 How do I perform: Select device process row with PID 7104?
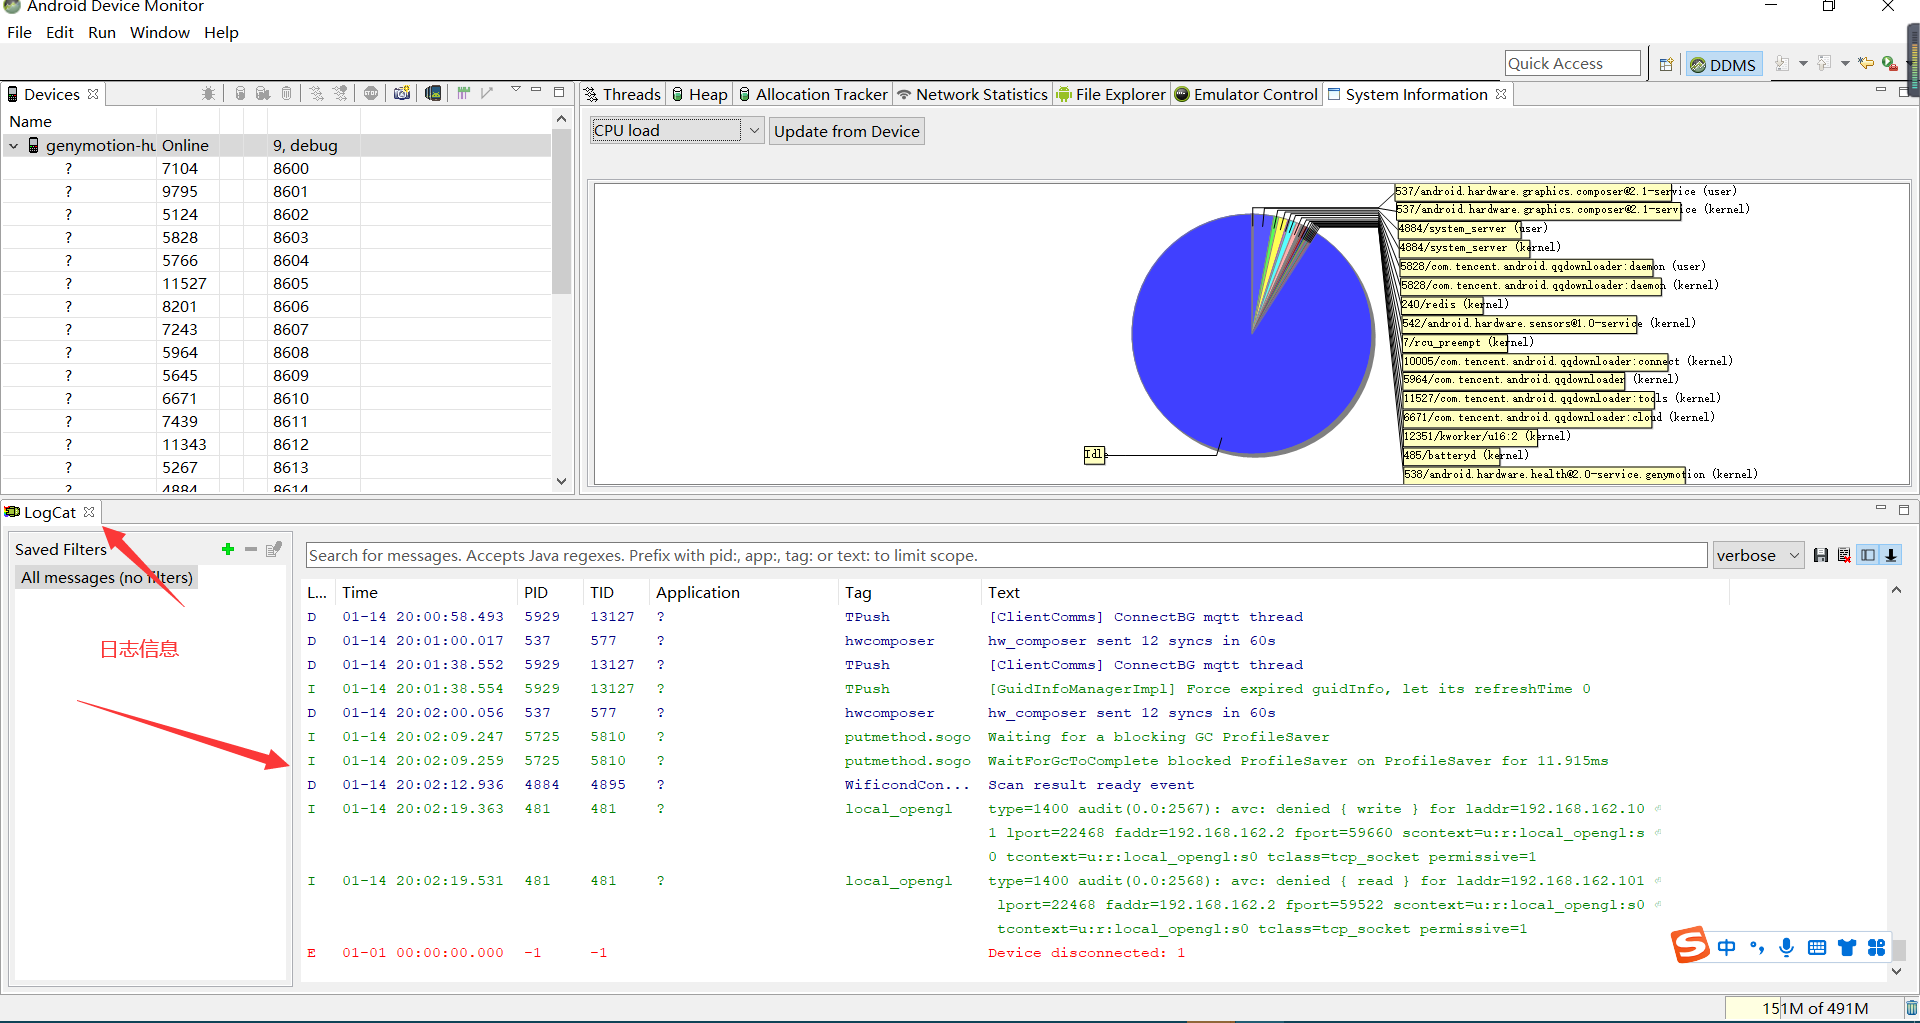(x=276, y=168)
